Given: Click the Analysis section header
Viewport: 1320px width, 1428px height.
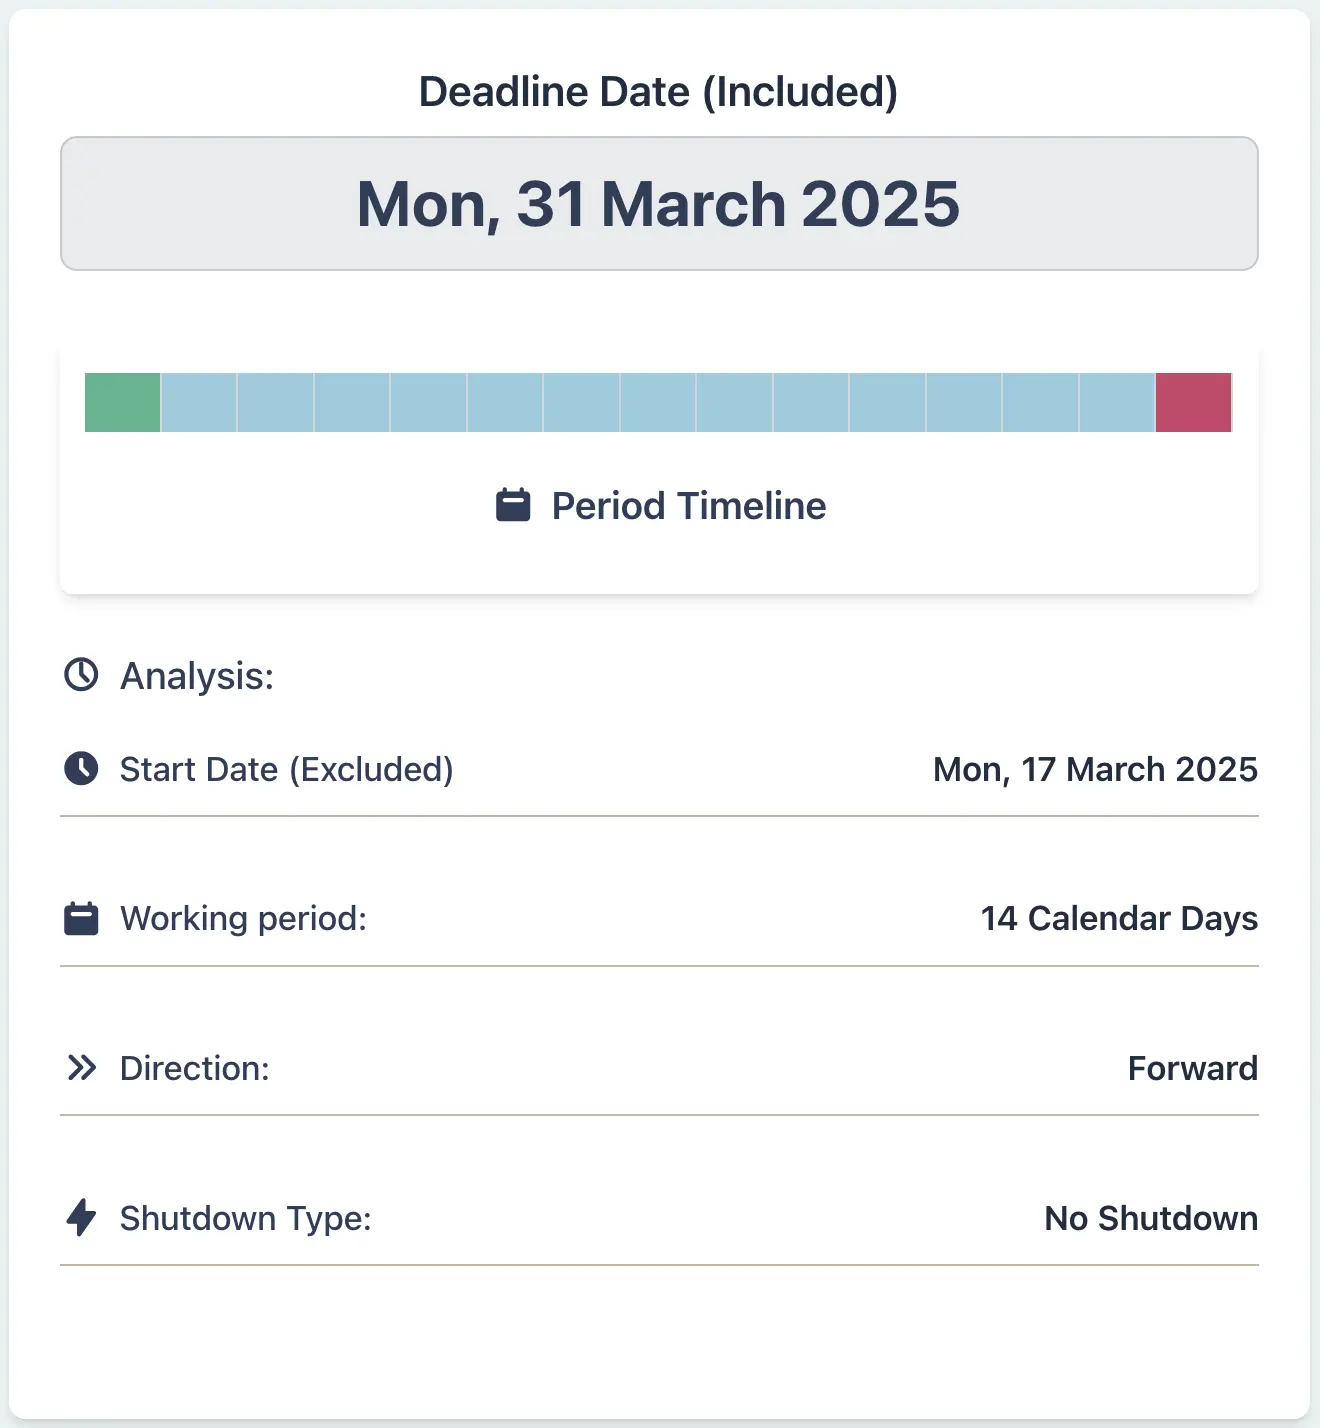Looking at the screenshot, I should pos(196,675).
